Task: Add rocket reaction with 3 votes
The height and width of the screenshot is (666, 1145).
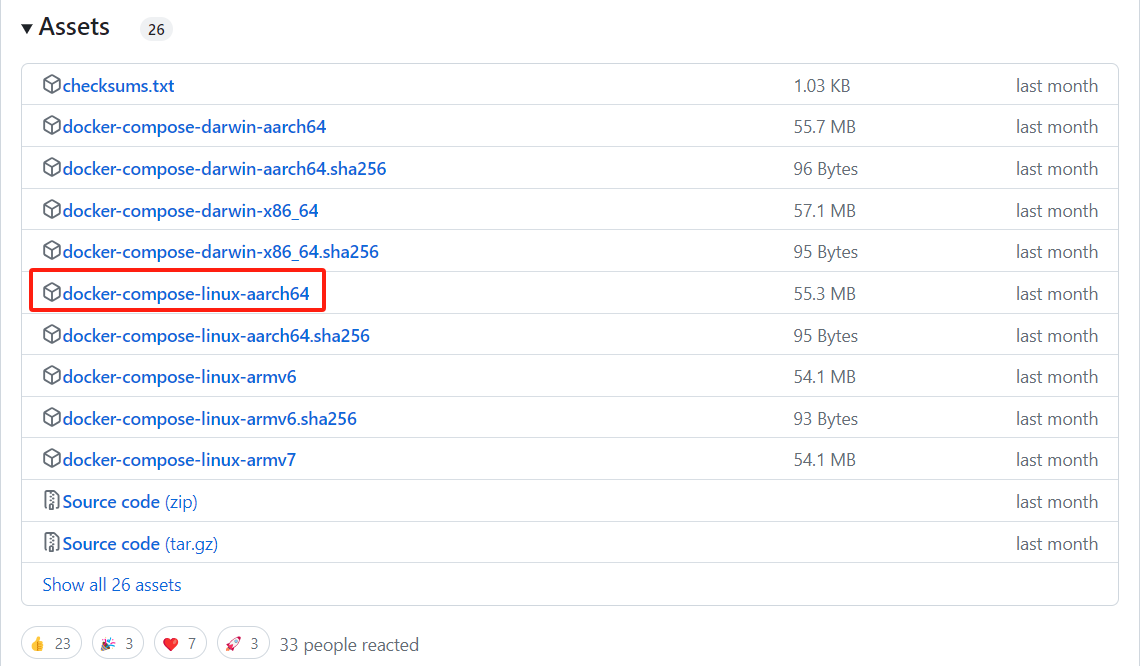Action: [x=243, y=643]
